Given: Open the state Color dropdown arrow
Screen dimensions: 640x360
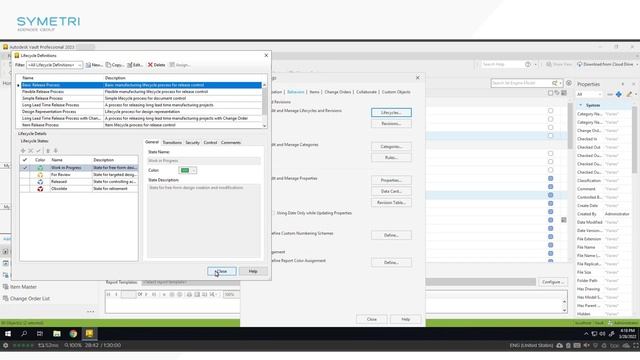Looking at the screenshot, I should pos(193,170).
